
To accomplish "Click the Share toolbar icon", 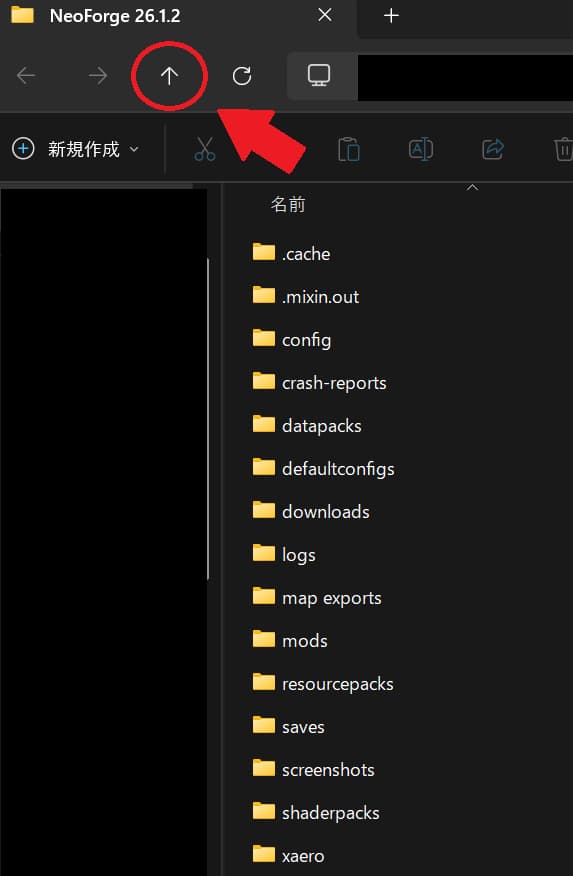I will 493,149.
